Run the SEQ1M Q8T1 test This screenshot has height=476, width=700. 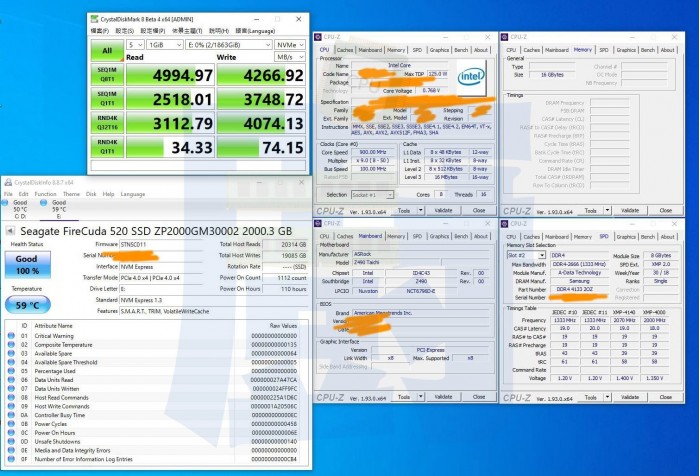point(106,74)
